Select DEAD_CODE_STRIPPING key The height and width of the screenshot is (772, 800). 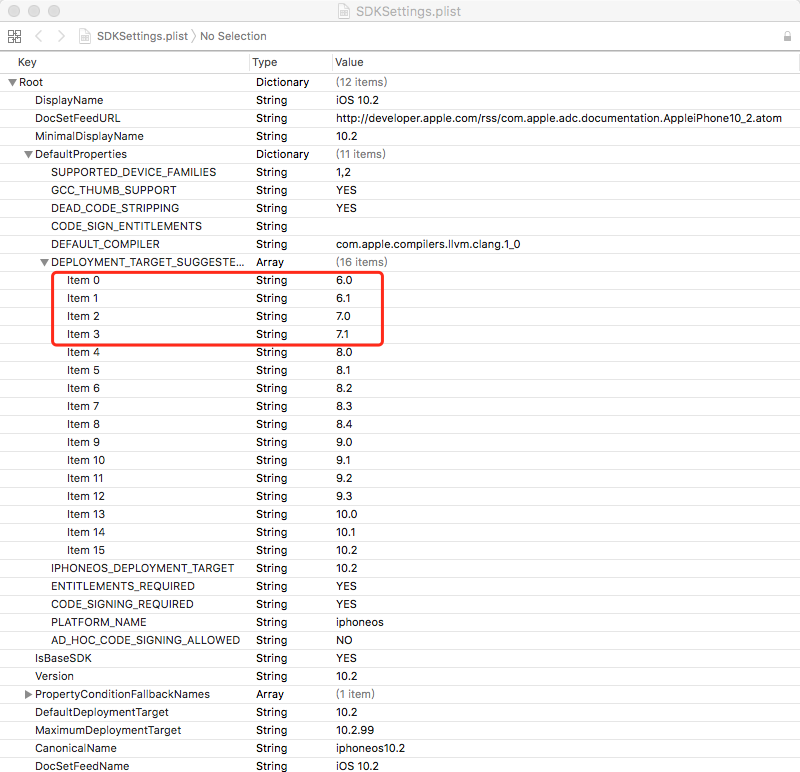point(115,208)
